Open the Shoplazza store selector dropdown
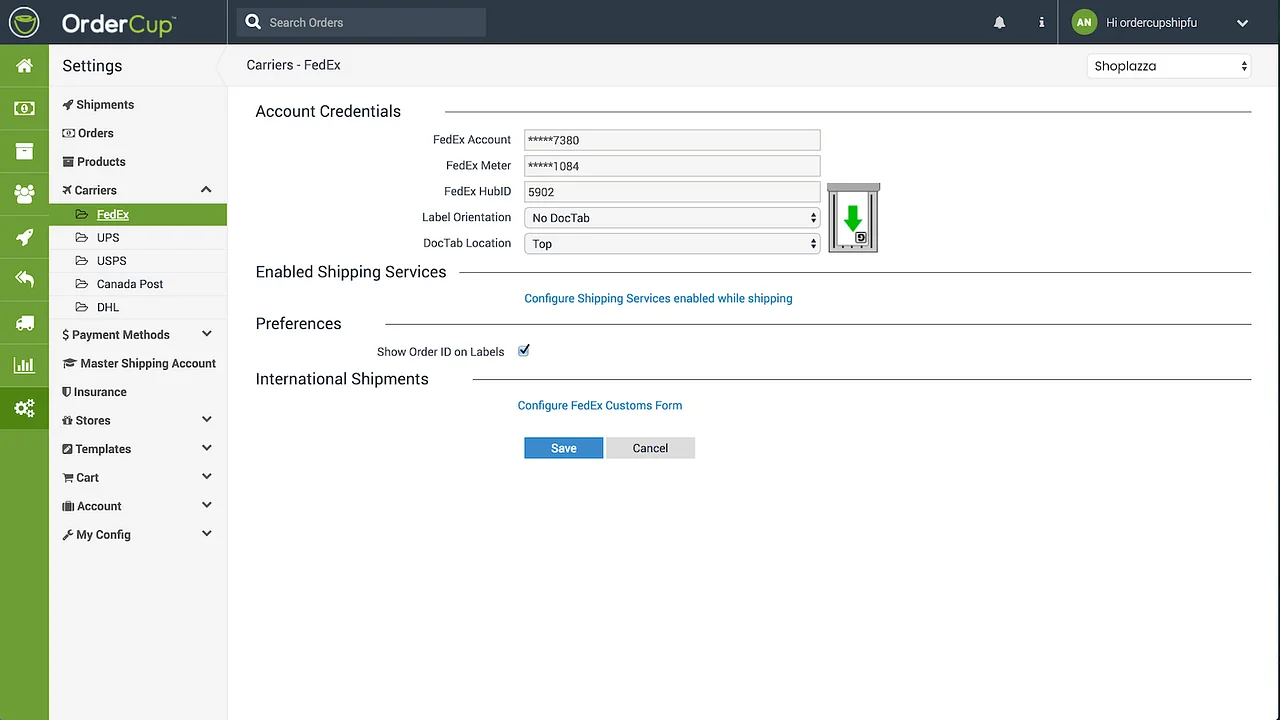 [x=1169, y=66]
